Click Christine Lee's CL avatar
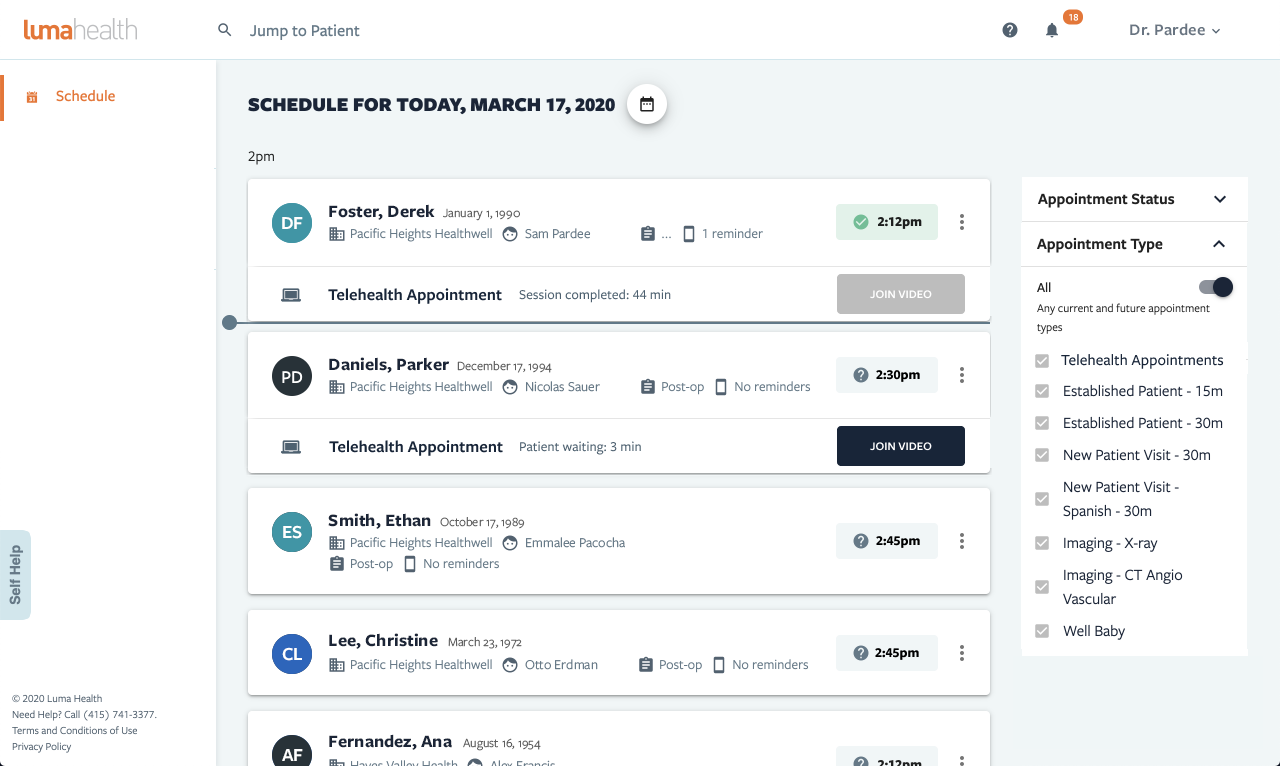This screenshot has height=766, width=1280. click(x=292, y=654)
